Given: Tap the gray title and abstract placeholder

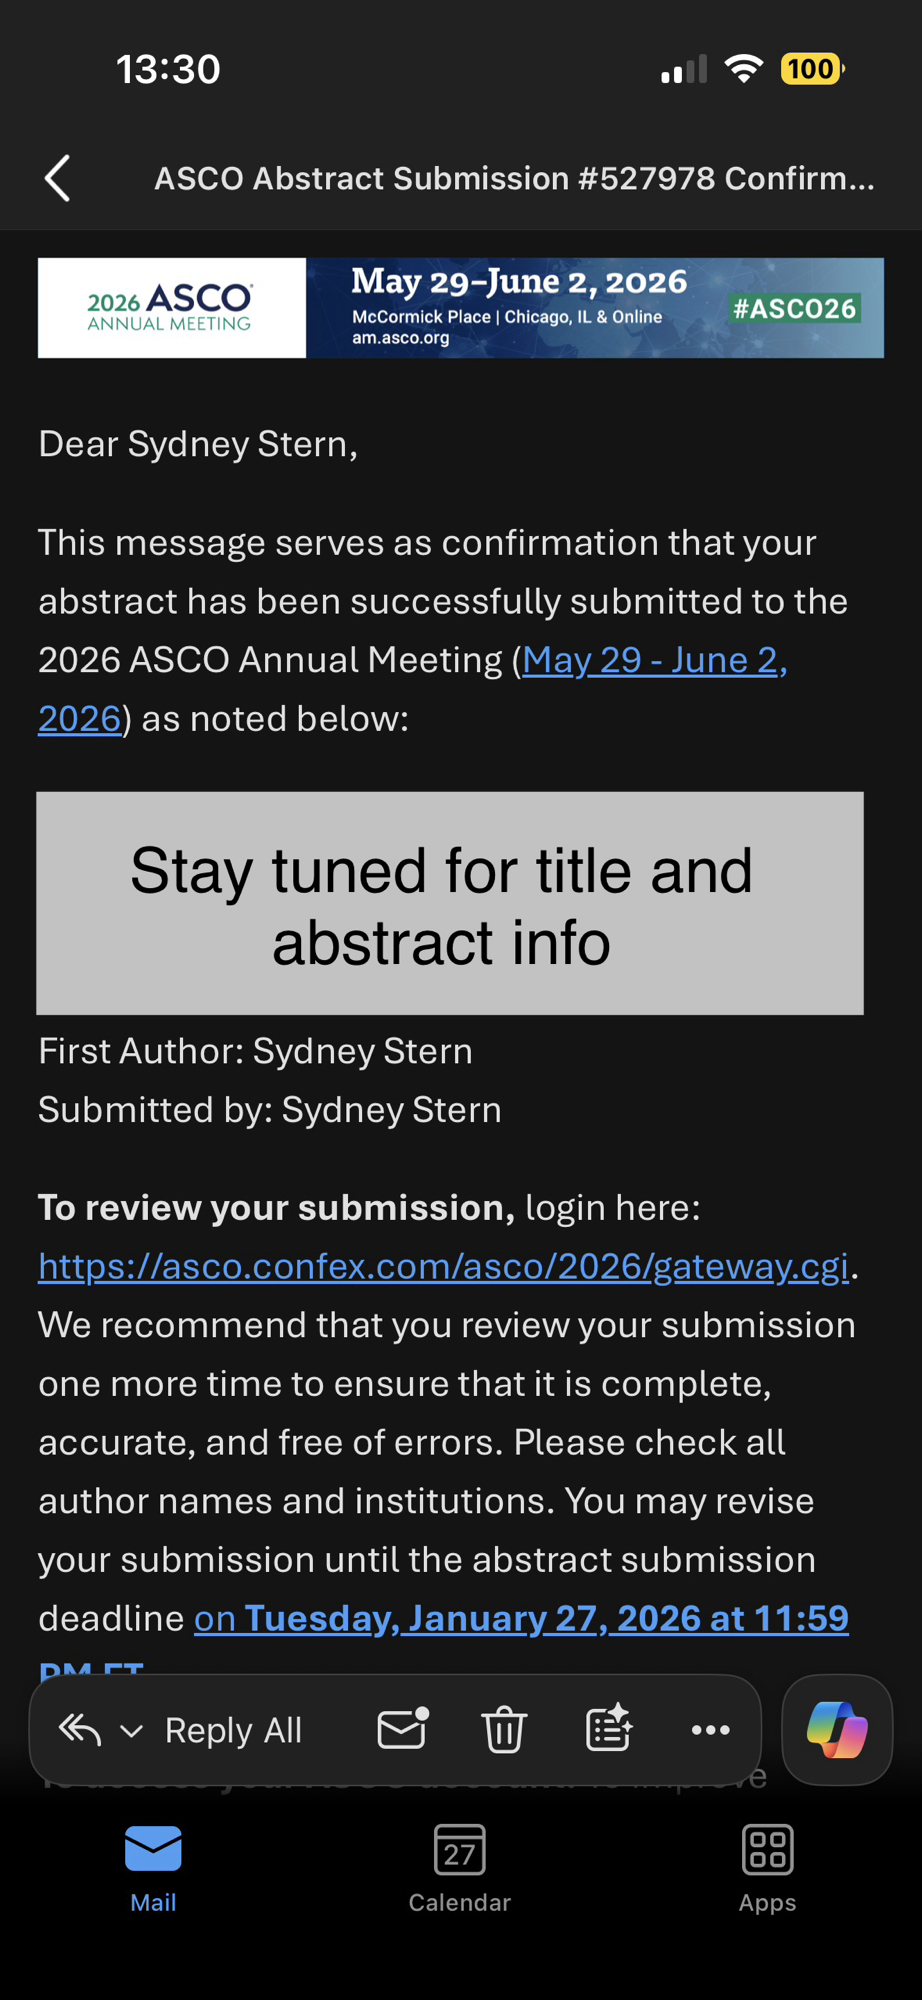Looking at the screenshot, I should (450, 903).
